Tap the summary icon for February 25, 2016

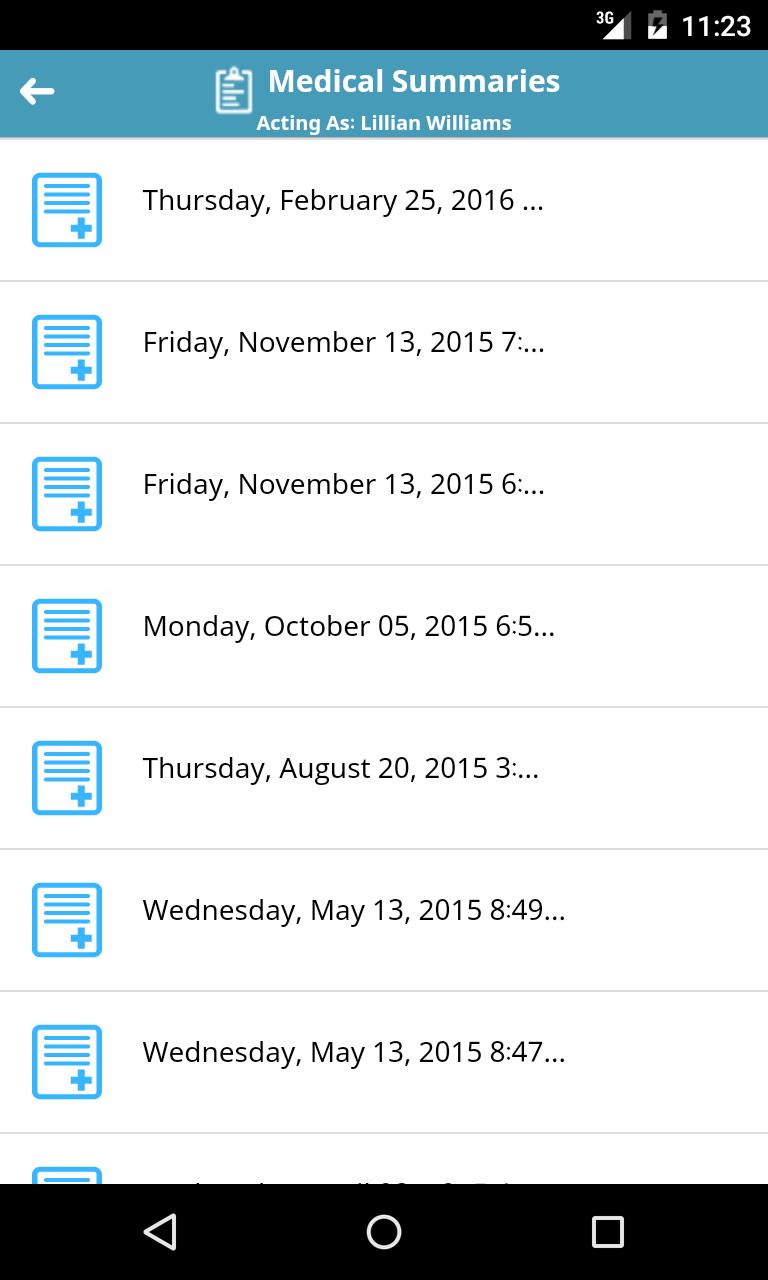pos(67,210)
